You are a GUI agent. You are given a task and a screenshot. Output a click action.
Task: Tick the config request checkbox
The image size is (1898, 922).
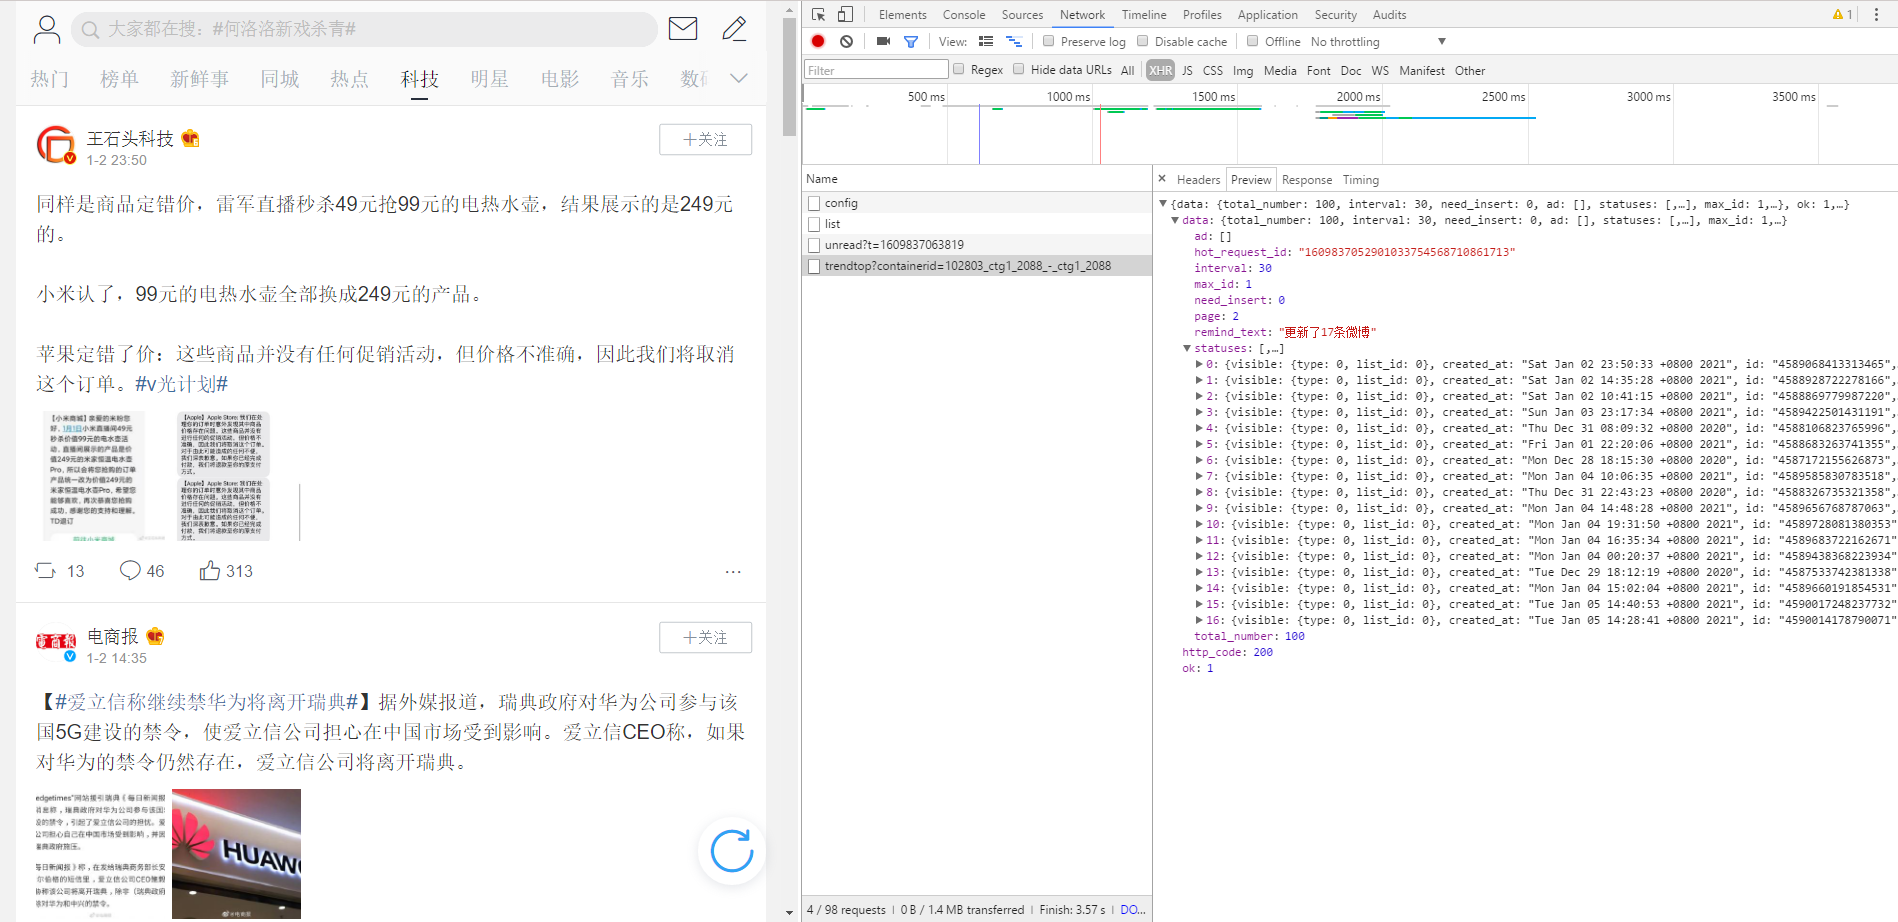(814, 203)
